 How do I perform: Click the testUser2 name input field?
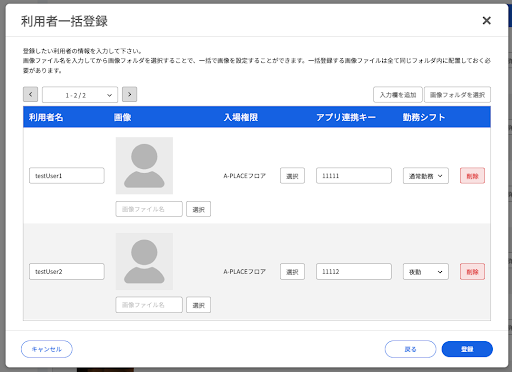67,272
